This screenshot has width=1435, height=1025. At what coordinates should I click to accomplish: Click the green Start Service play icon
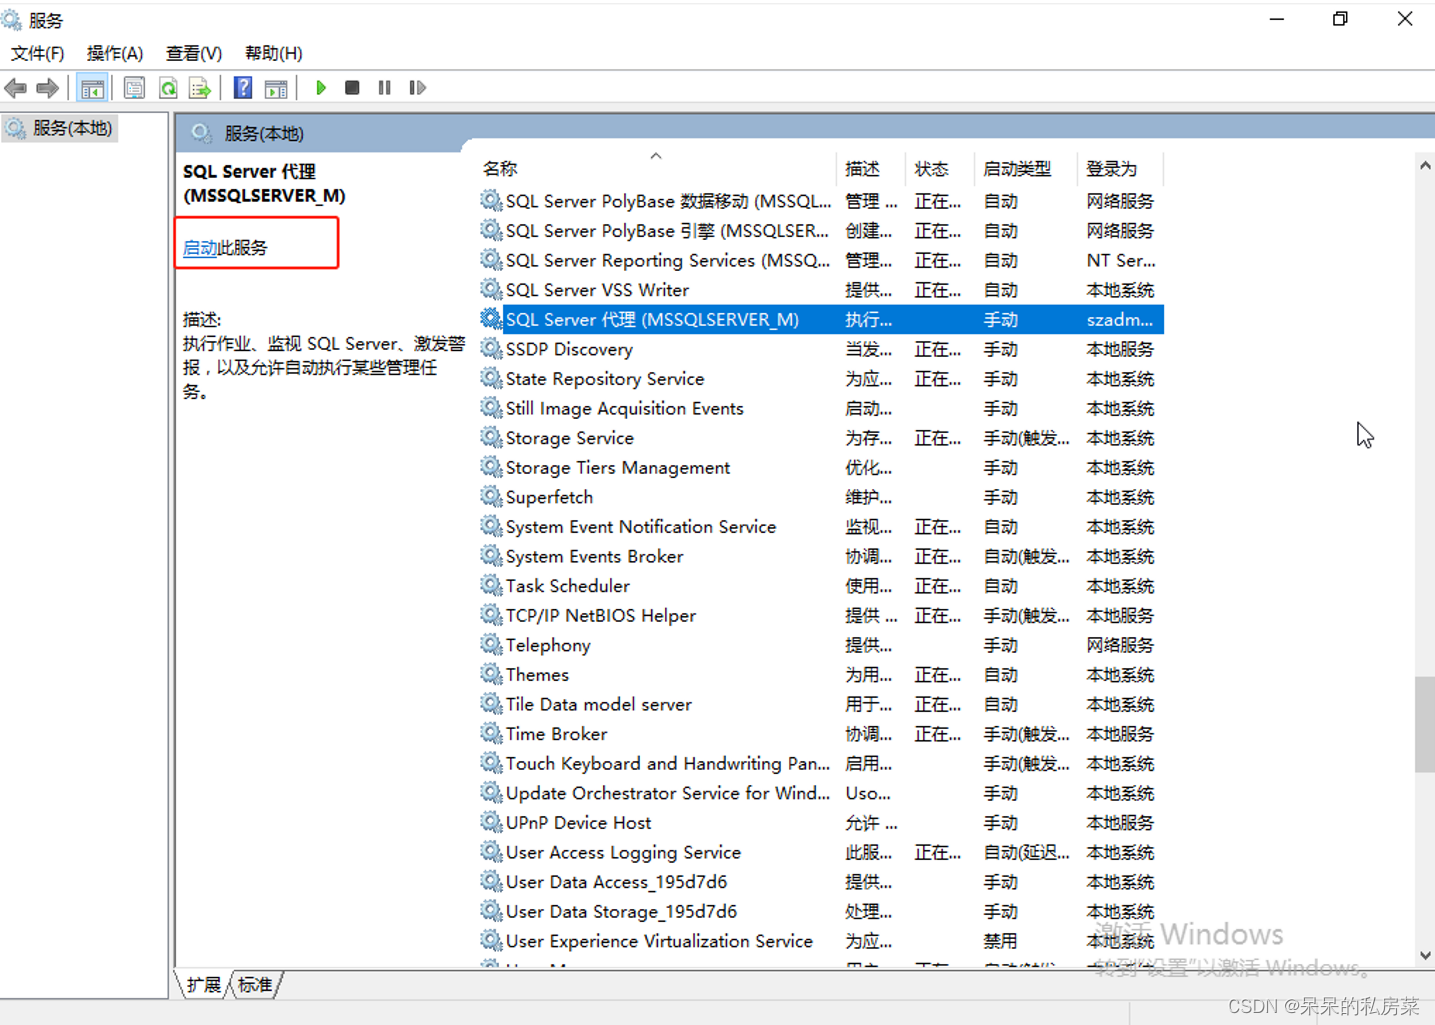[321, 88]
